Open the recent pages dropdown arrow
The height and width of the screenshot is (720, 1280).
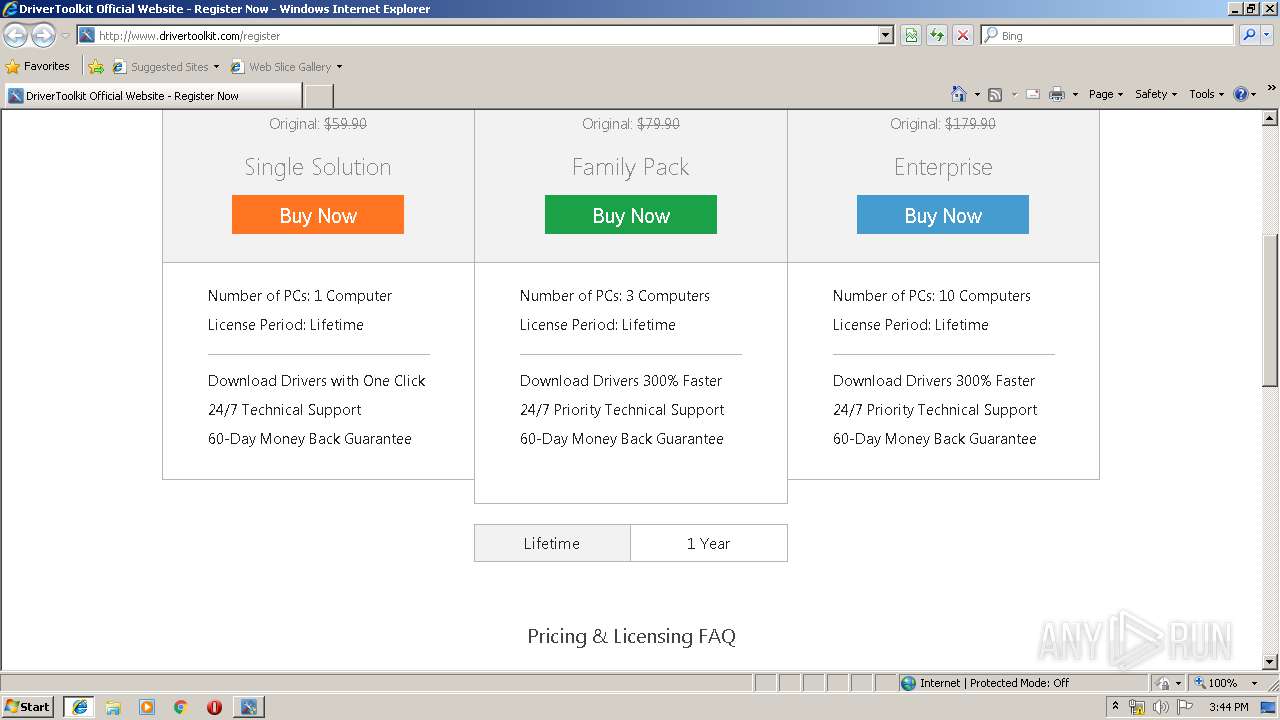[65, 36]
